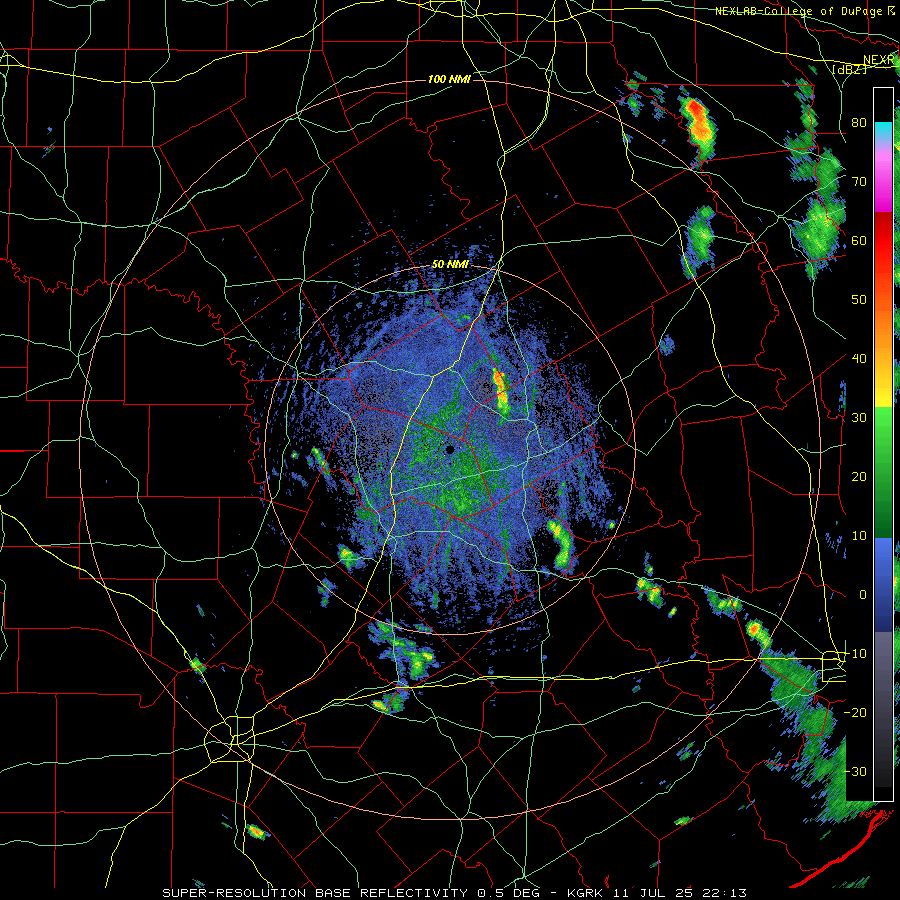Click the 60 value on the dBZ scale
This screenshot has width=900, height=900.
(x=859, y=240)
